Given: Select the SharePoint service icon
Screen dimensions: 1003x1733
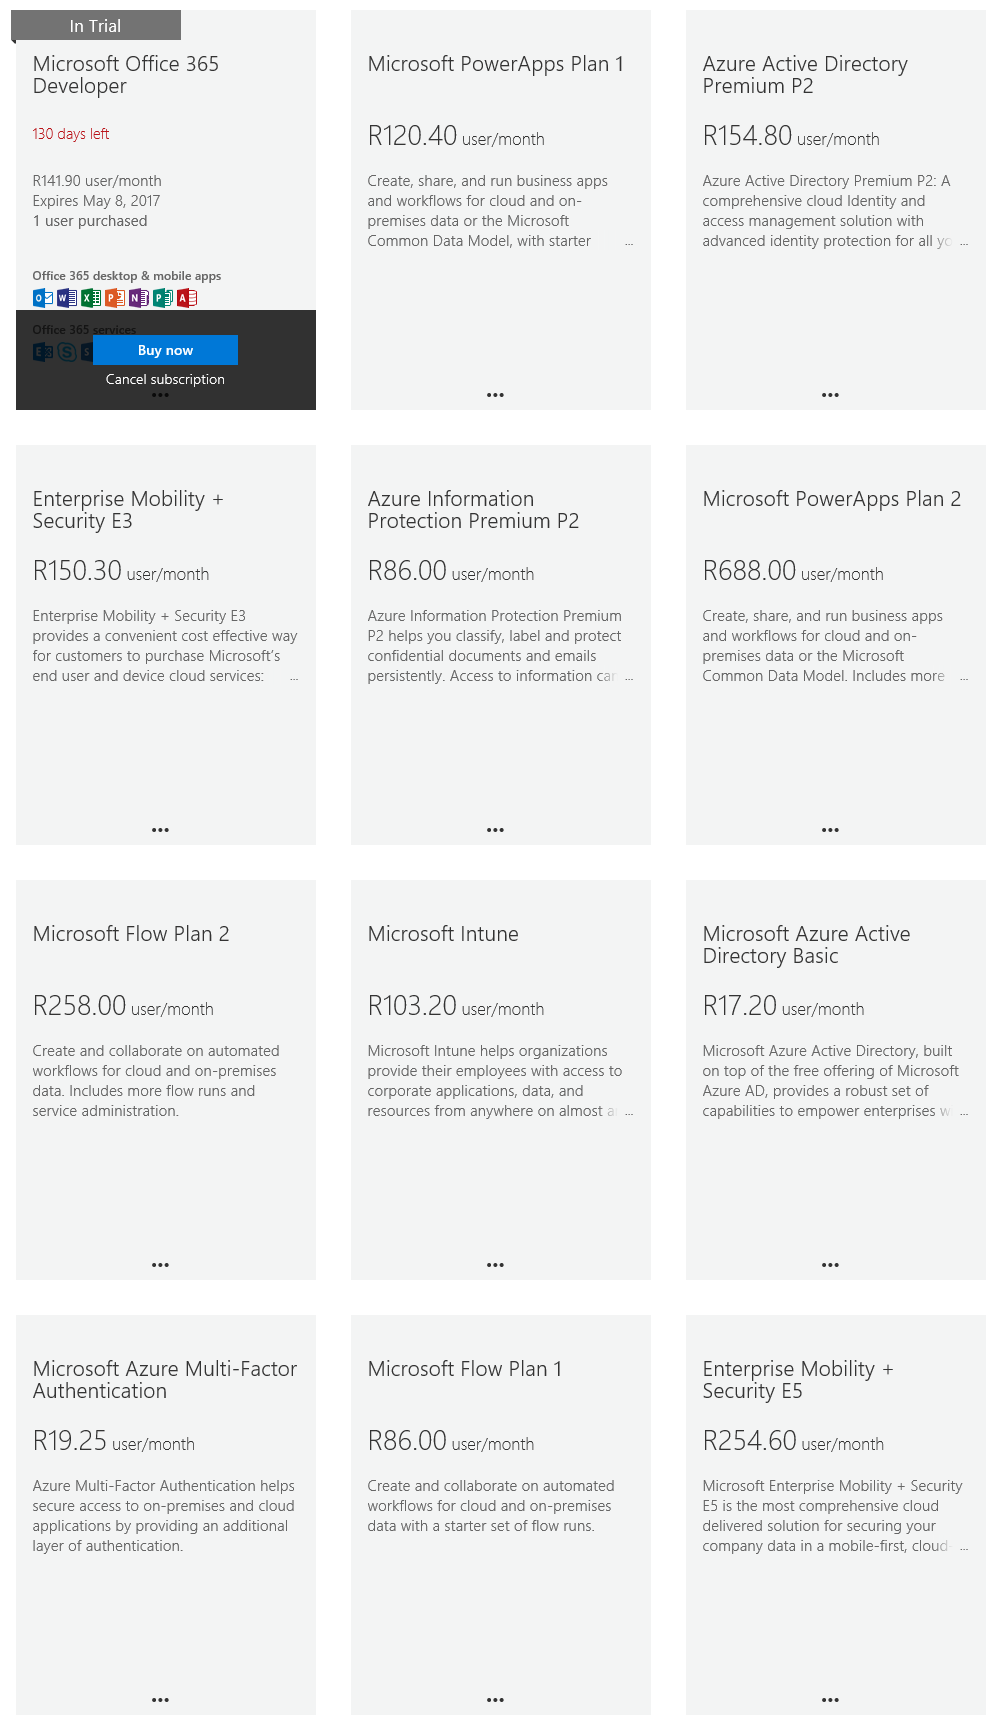Looking at the screenshot, I should tap(86, 350).
